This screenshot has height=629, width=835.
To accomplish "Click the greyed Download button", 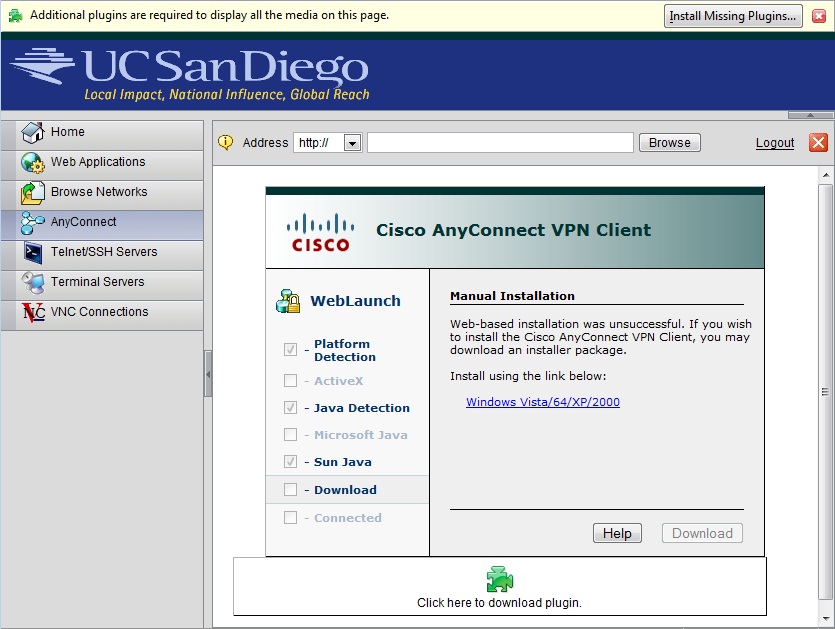I will tap(702, 533).
